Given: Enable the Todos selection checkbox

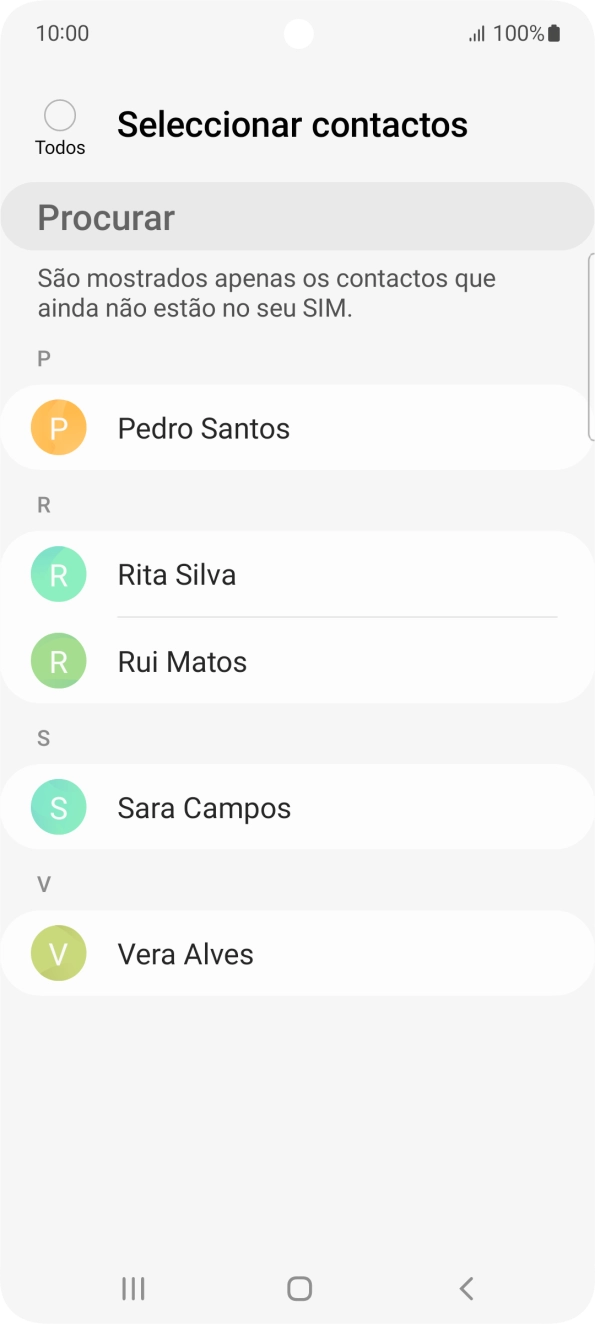Looking at the screenshot, I should pos(60,115).
